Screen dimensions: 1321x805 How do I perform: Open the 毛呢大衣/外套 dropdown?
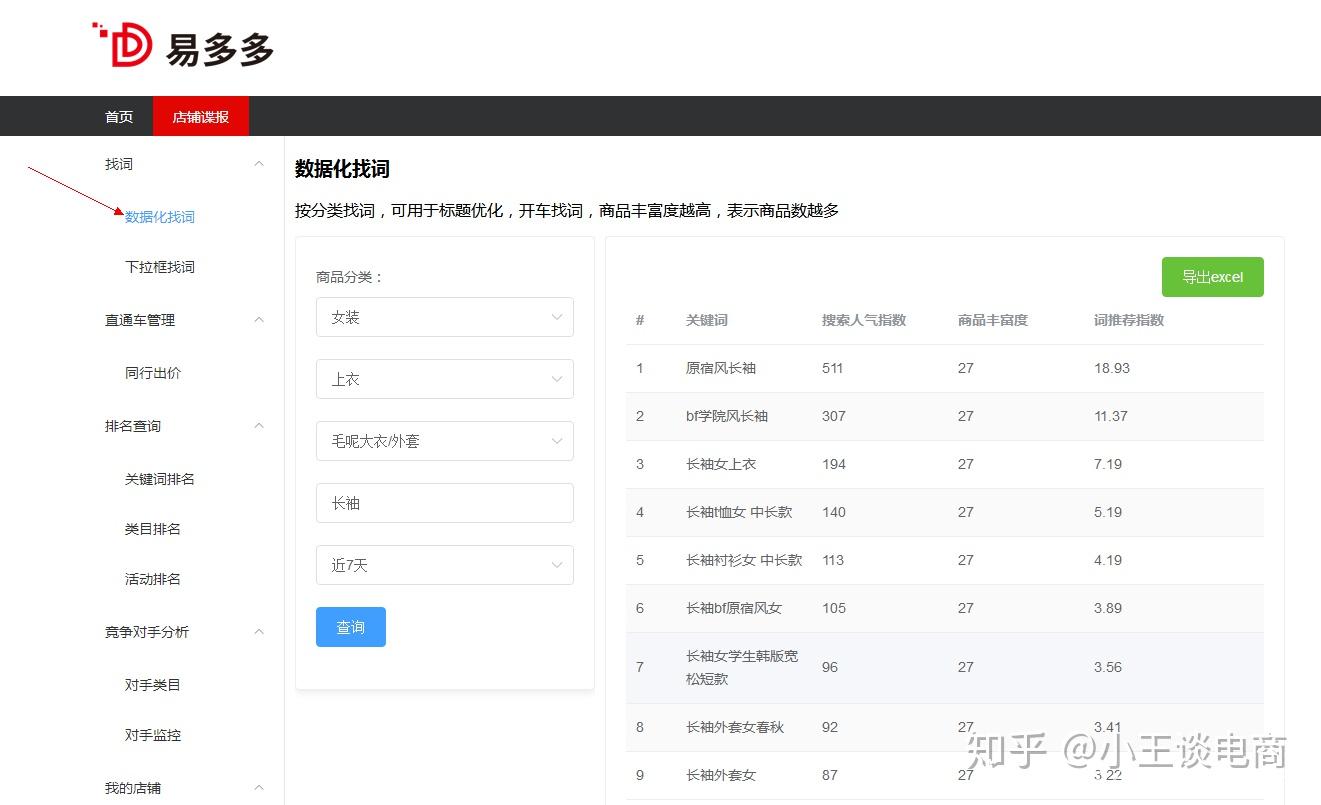[445, 441]
